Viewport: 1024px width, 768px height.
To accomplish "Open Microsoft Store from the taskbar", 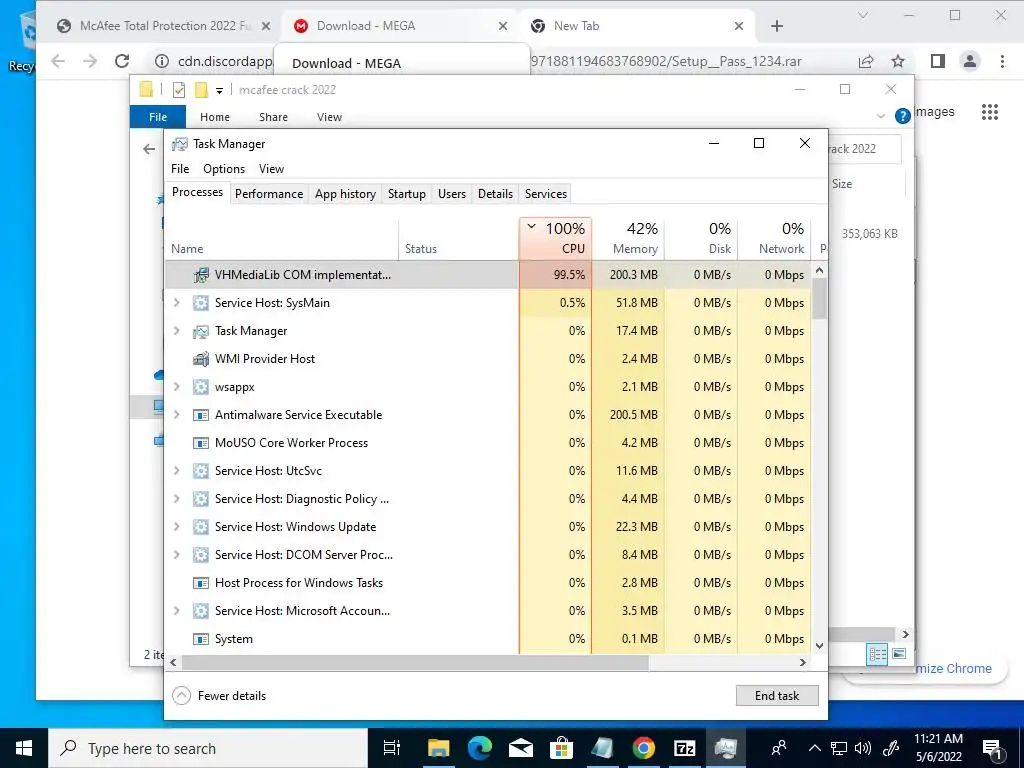I will click(561, 748).
